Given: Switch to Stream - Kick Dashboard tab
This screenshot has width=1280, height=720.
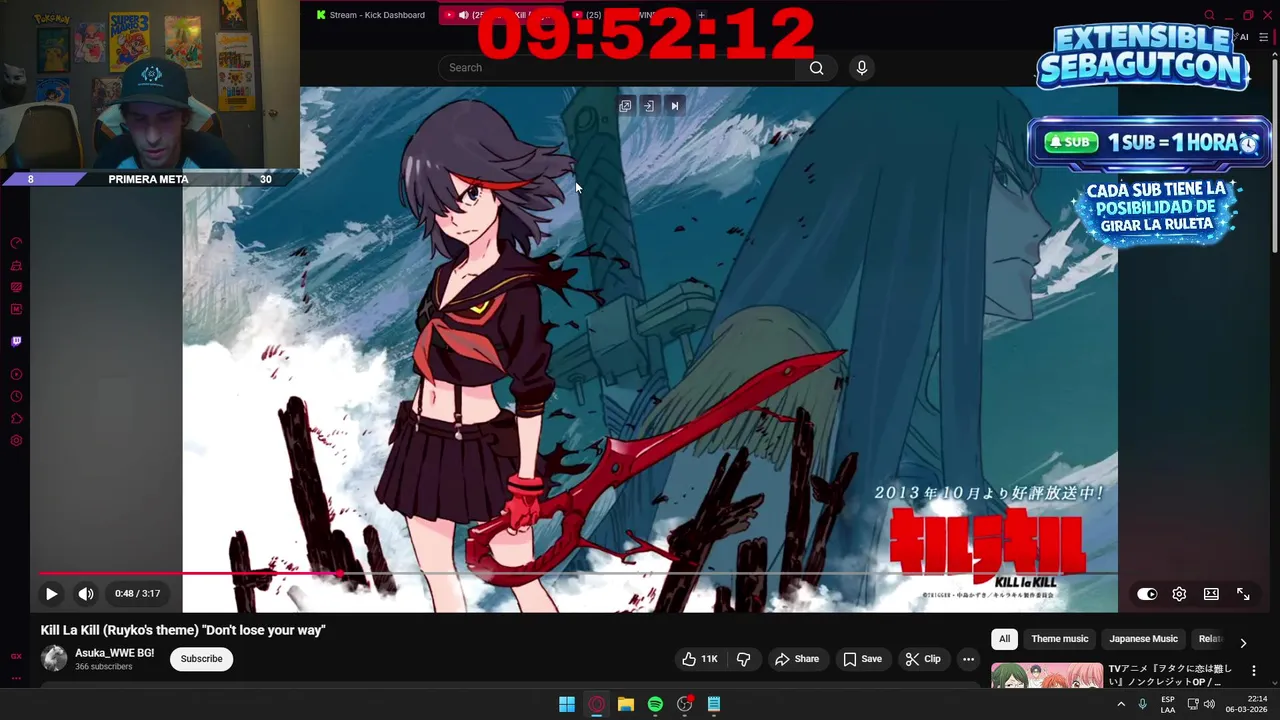Looking at the screenshot, I should coord(371,15).
